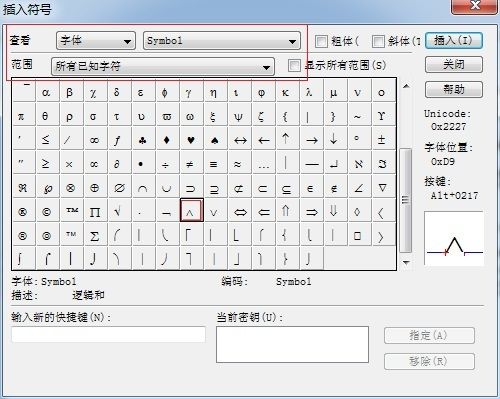The height and width of the screenshot is (399, 500).
Task: Click the enlarged symbol preview box
Action: point(454,238)
